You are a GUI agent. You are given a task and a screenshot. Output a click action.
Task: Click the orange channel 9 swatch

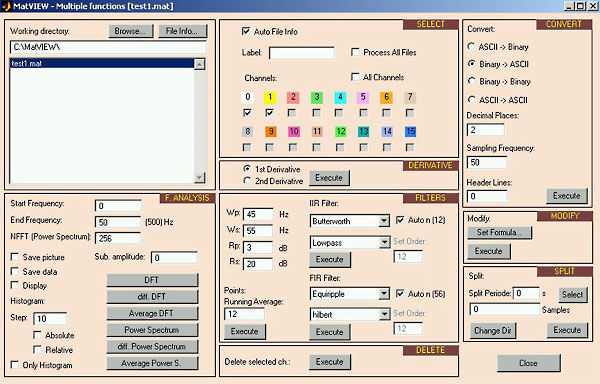tap(271, 132)
